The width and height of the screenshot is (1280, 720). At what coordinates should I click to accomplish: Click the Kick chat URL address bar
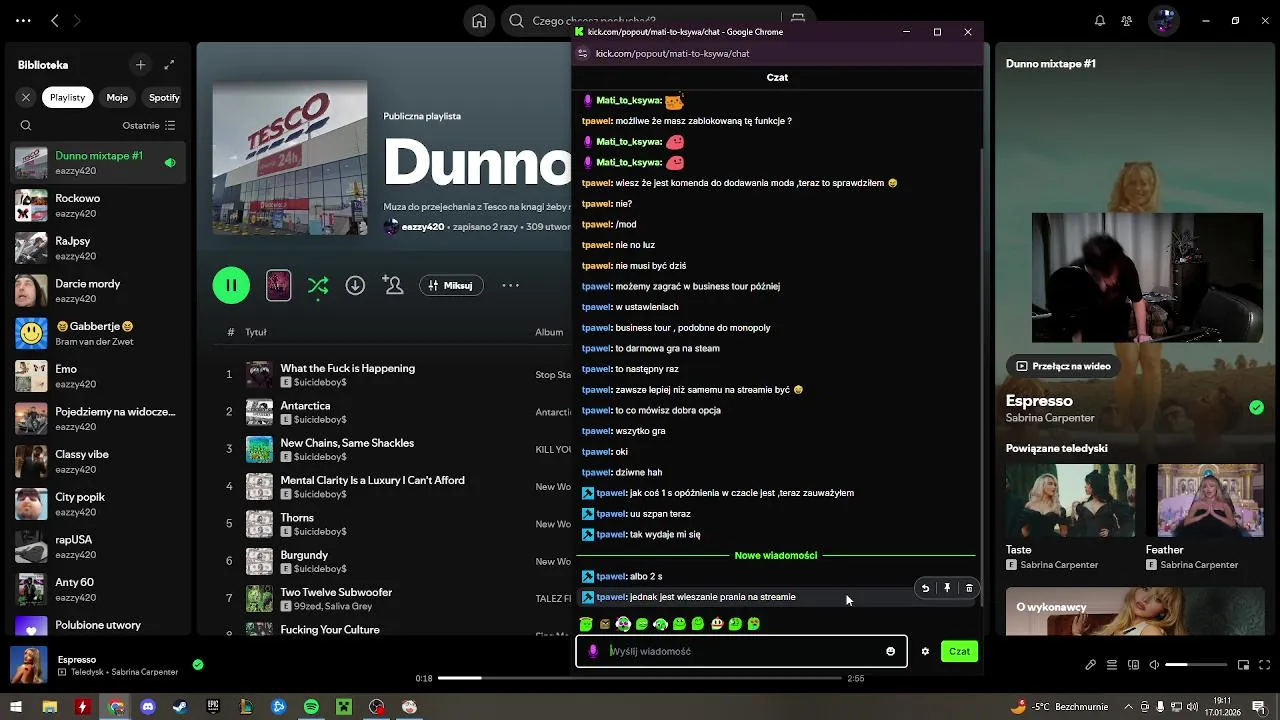(672, 54)
